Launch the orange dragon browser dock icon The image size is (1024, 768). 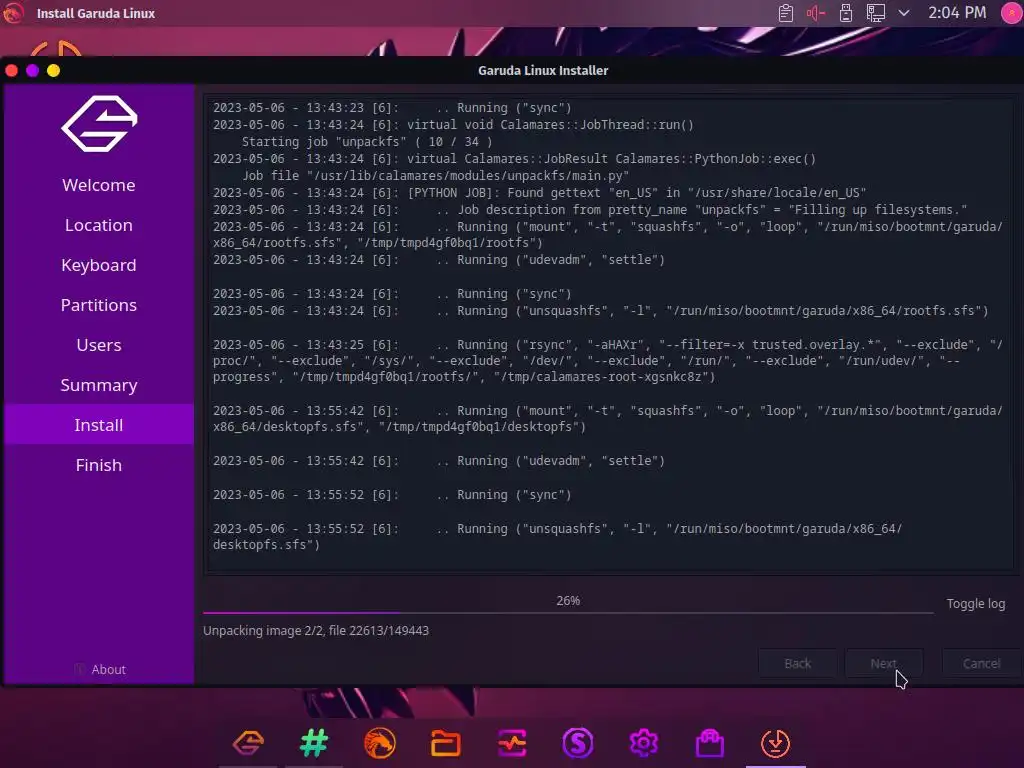tap(379, 743)
